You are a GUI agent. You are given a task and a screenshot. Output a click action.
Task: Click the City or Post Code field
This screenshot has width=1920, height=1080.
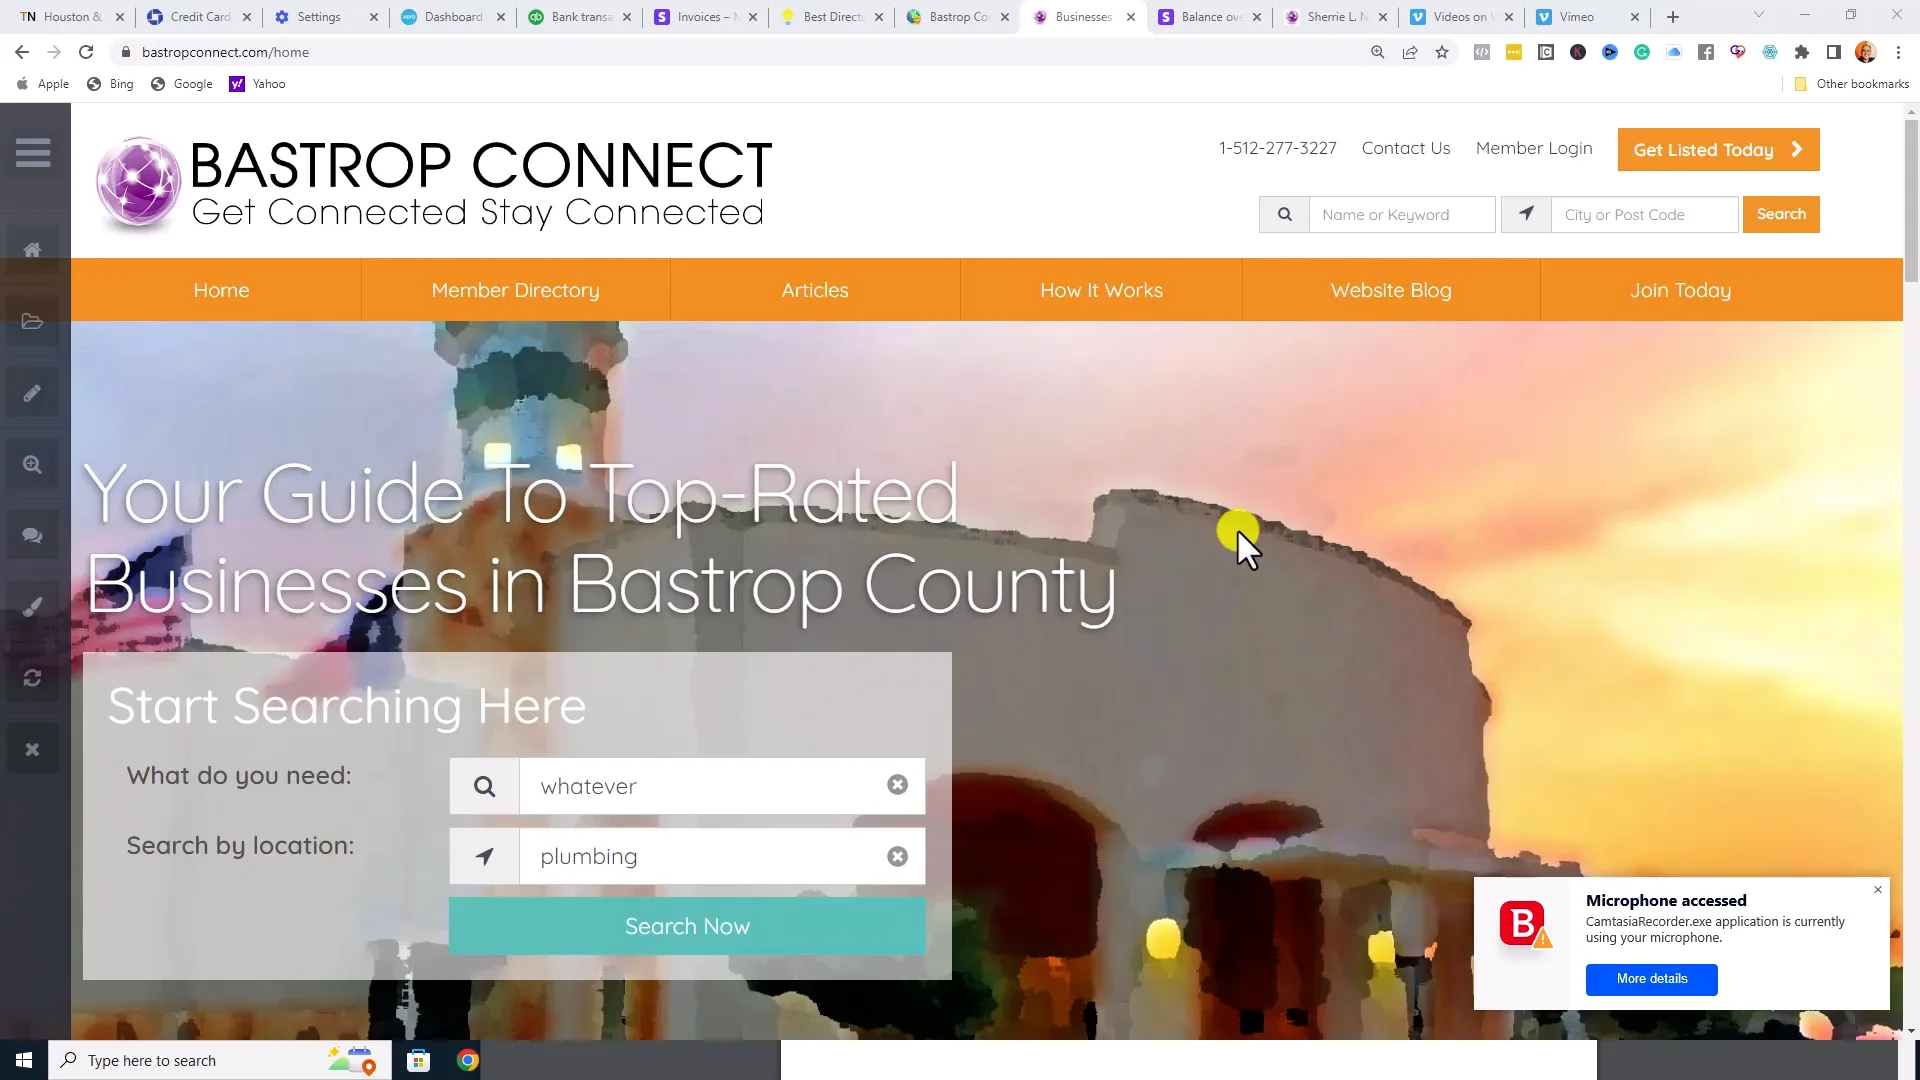point(1644,214)
